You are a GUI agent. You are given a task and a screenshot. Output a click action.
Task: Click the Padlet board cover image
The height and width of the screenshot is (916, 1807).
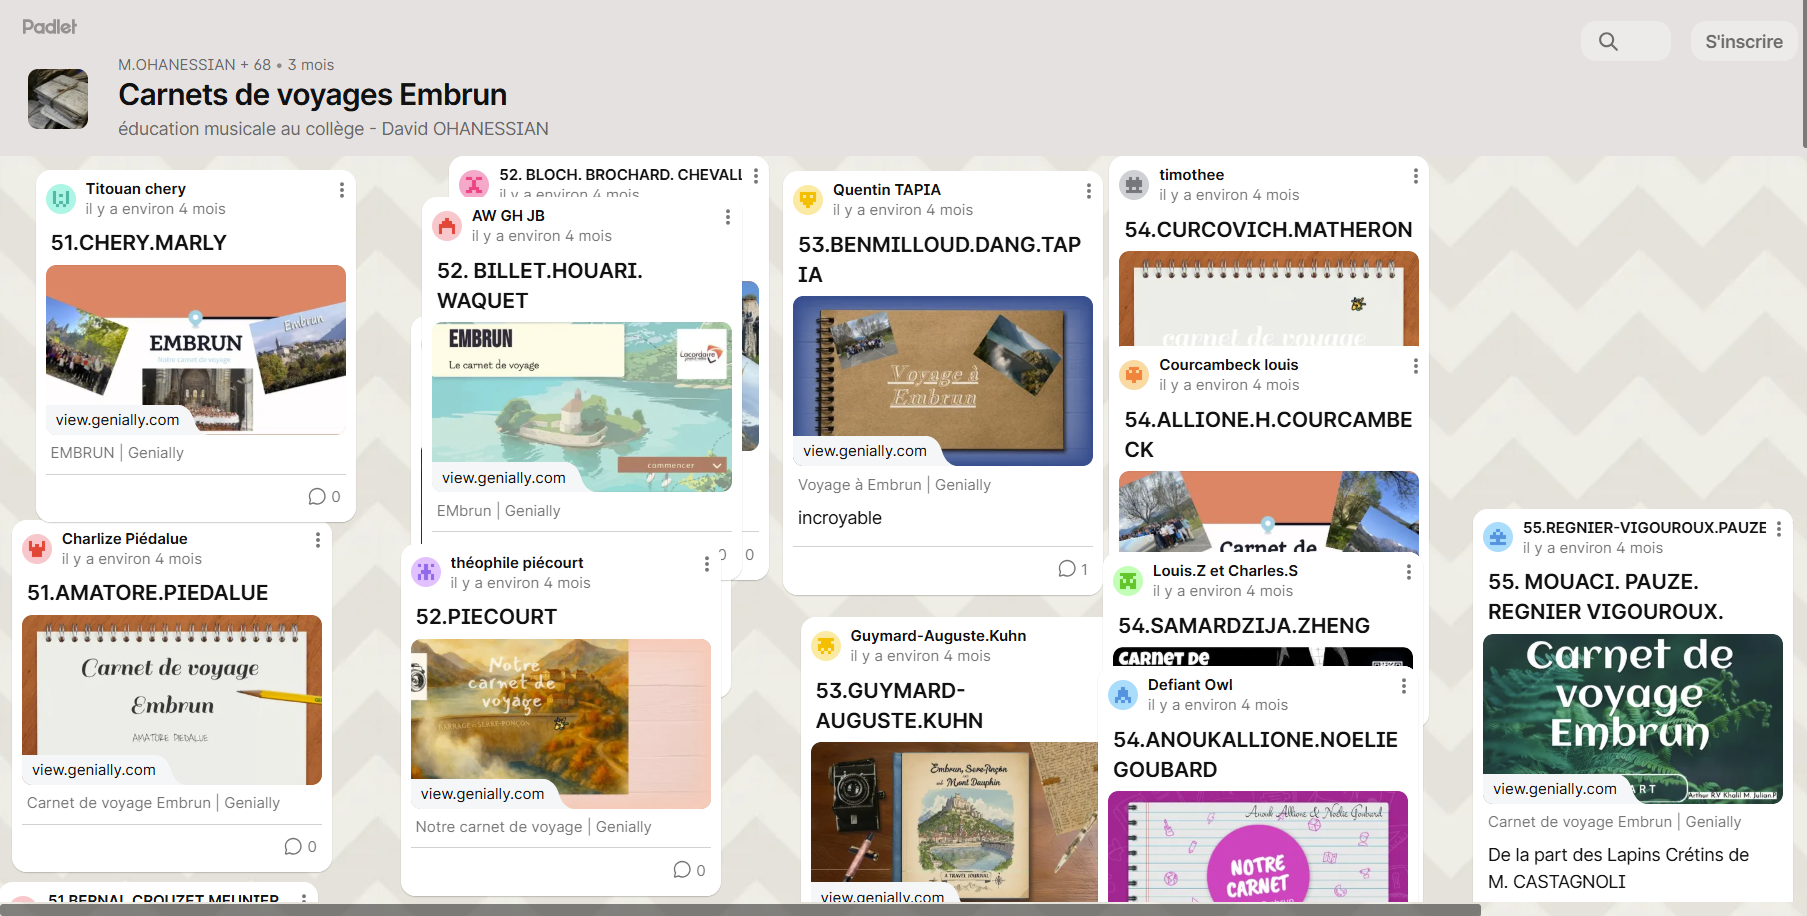(58, 99)
